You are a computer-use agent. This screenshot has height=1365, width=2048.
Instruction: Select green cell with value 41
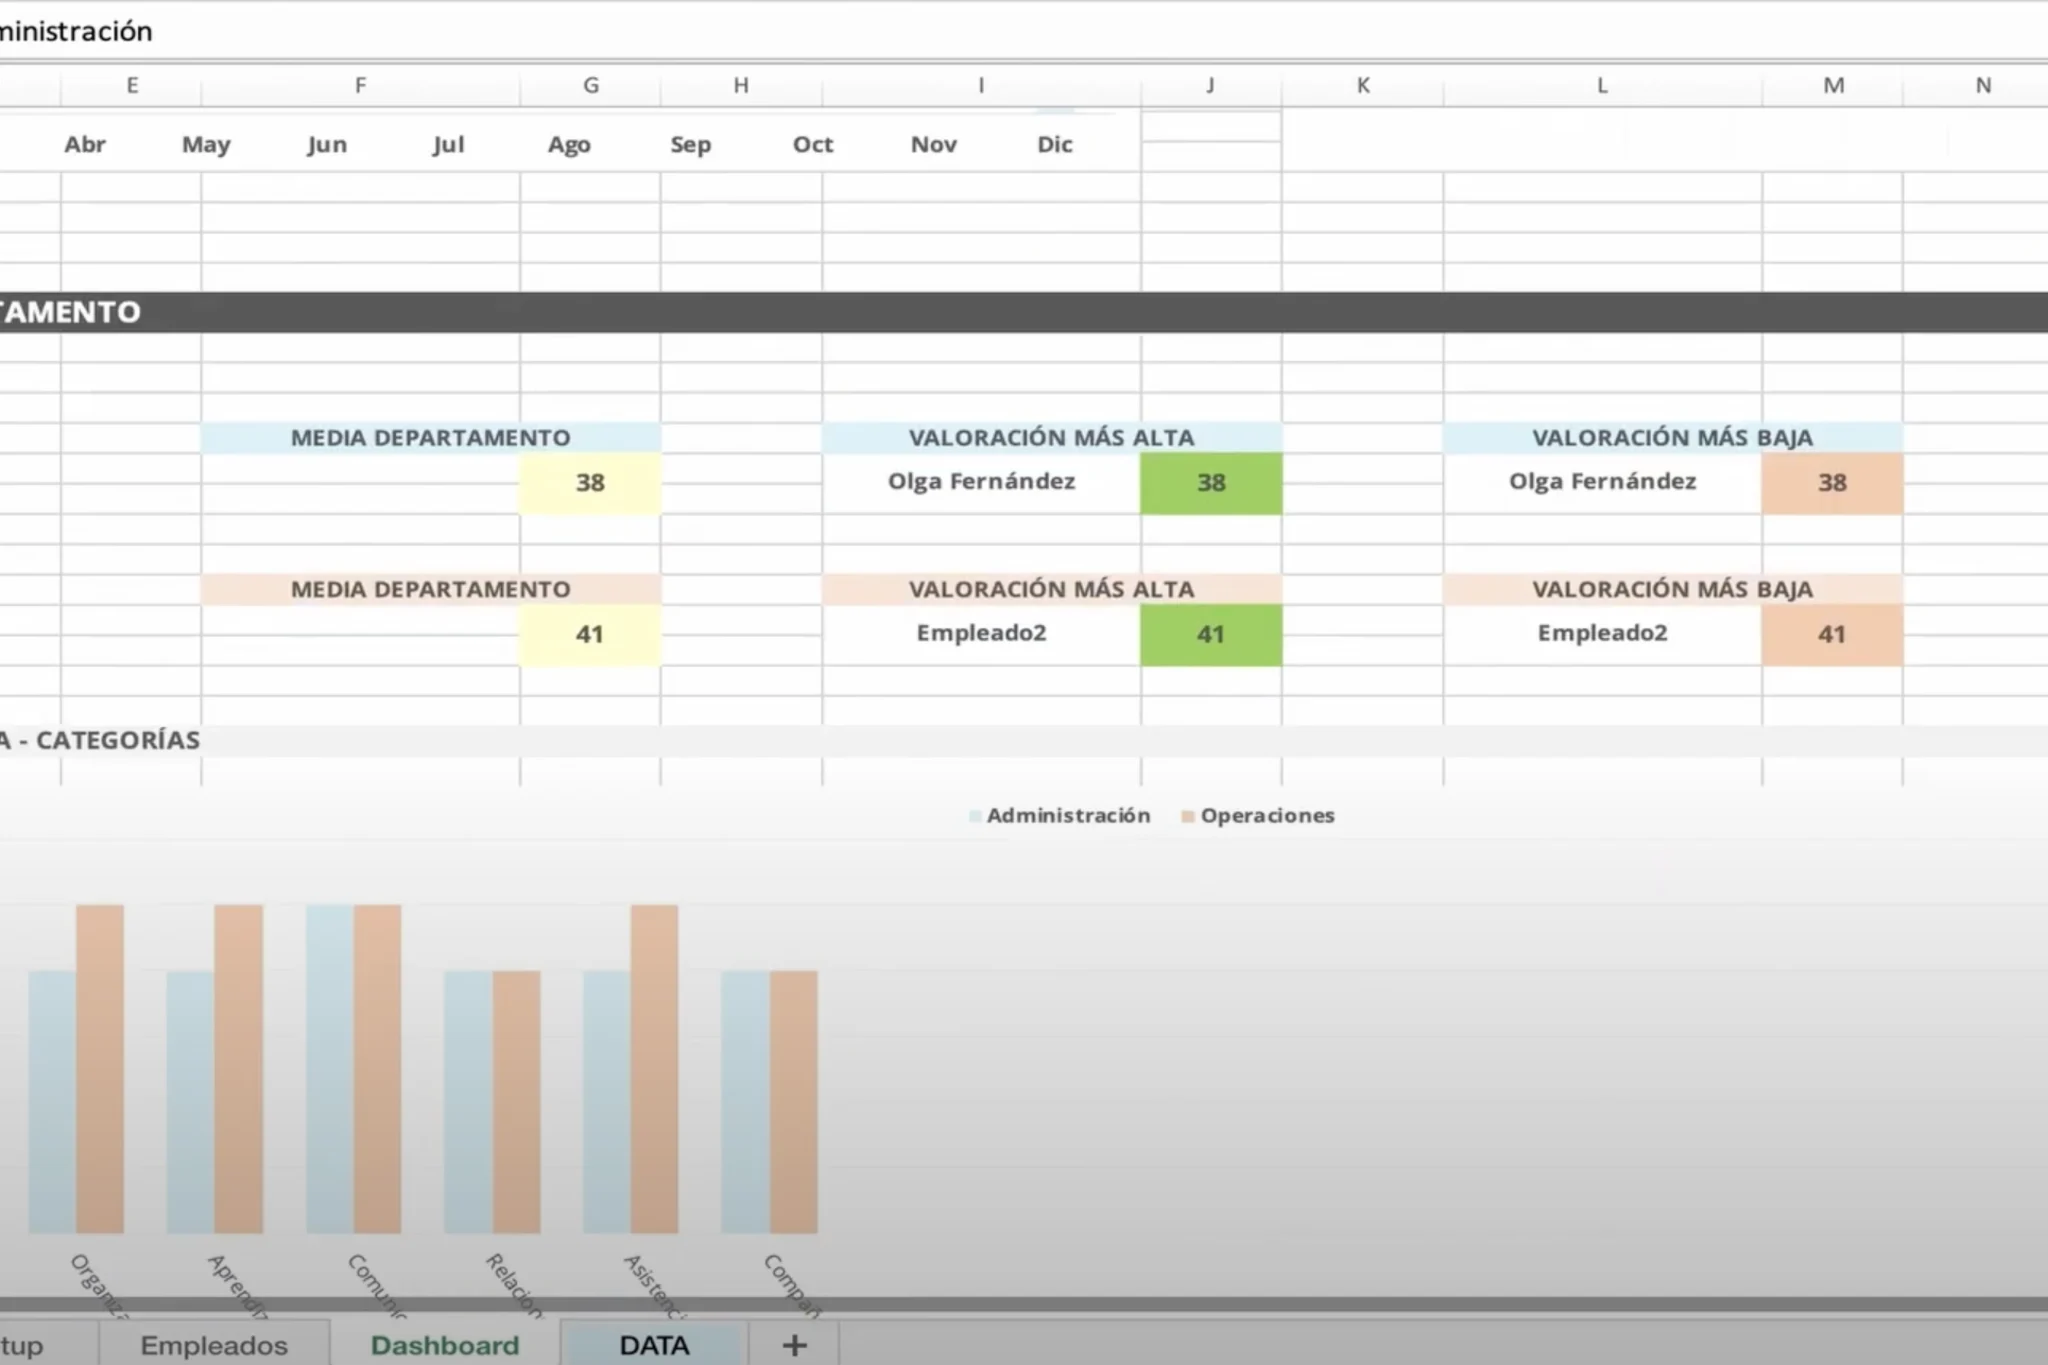point(1211,635)
